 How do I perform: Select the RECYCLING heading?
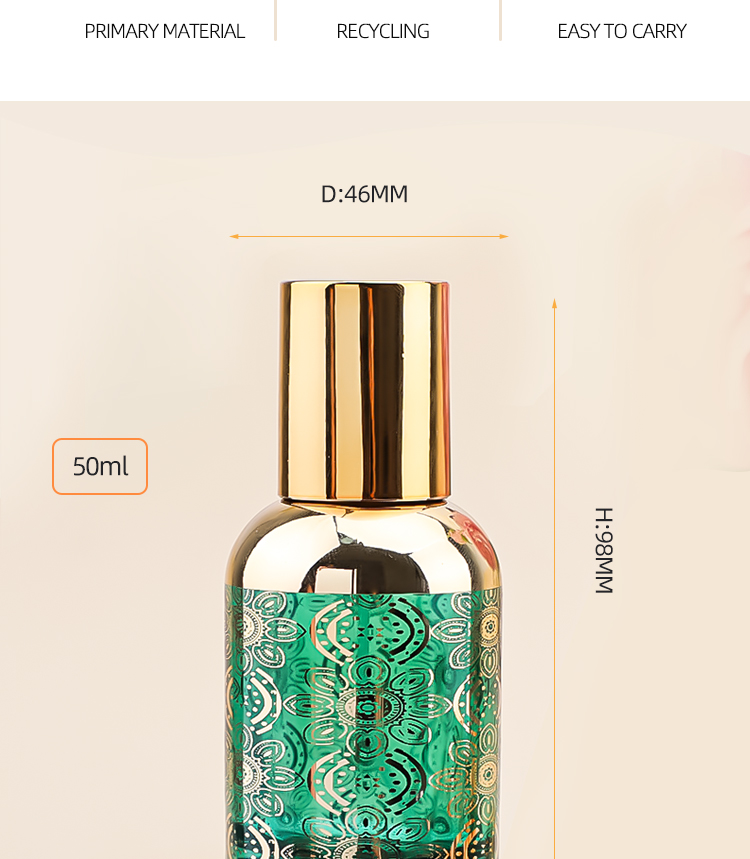coord(383,31)
